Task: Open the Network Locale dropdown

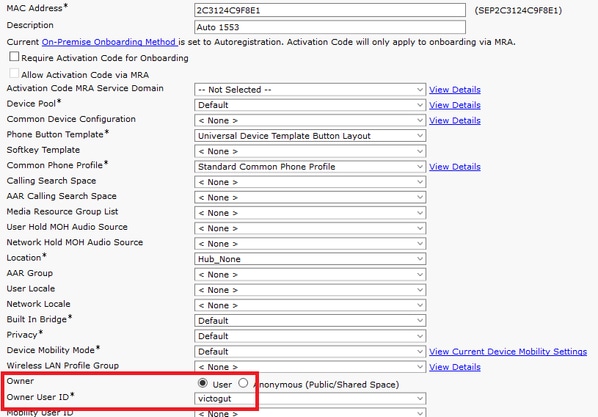Action: 310,305
